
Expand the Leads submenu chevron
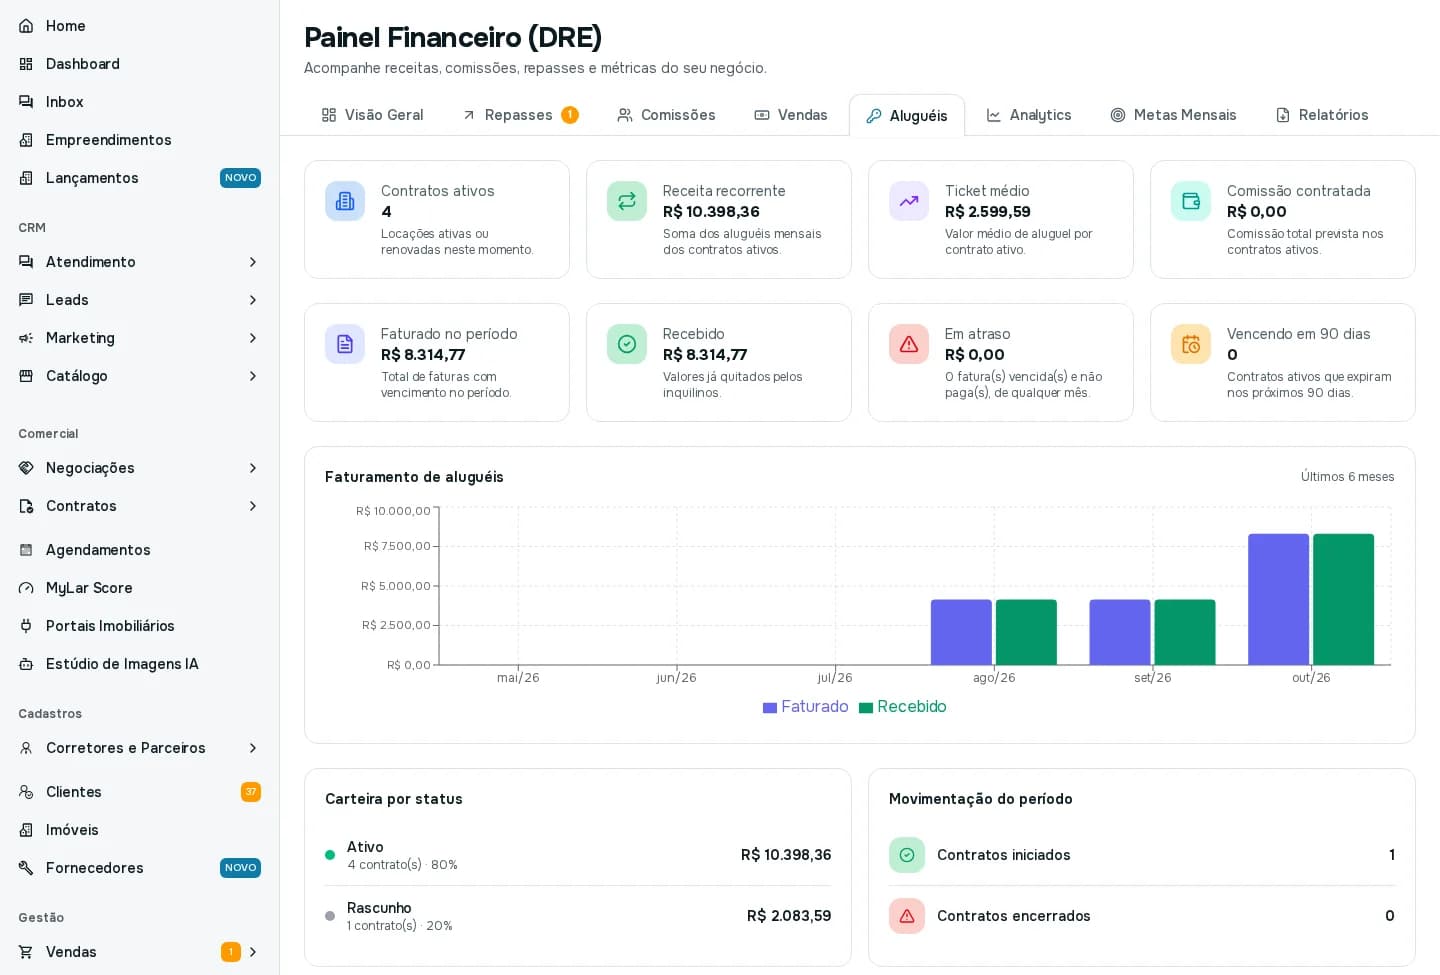click(x=253, y=300)
